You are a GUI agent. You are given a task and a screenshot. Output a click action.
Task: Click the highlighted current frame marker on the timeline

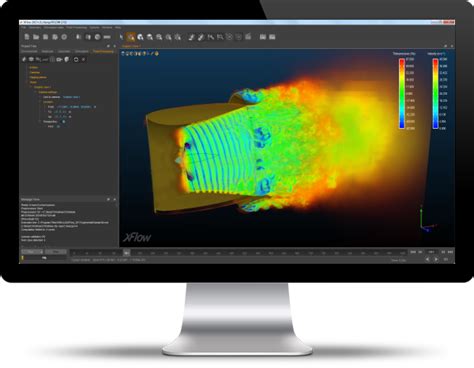pyautogui.click(x=127, y=253)
